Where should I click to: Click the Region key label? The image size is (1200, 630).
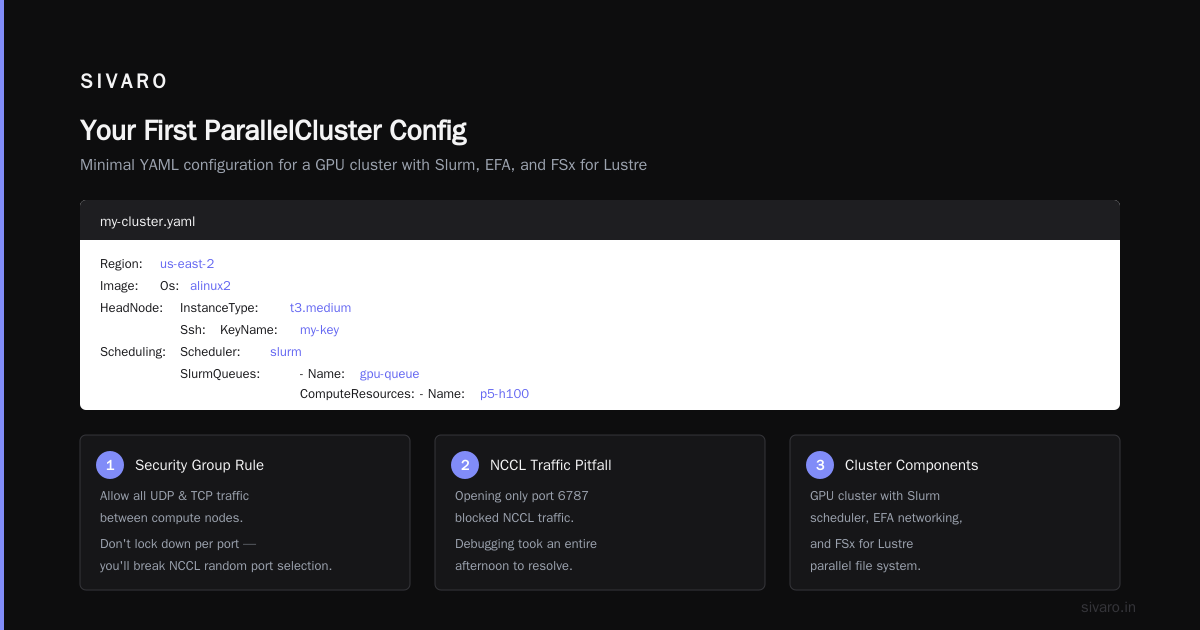point(121,264)
